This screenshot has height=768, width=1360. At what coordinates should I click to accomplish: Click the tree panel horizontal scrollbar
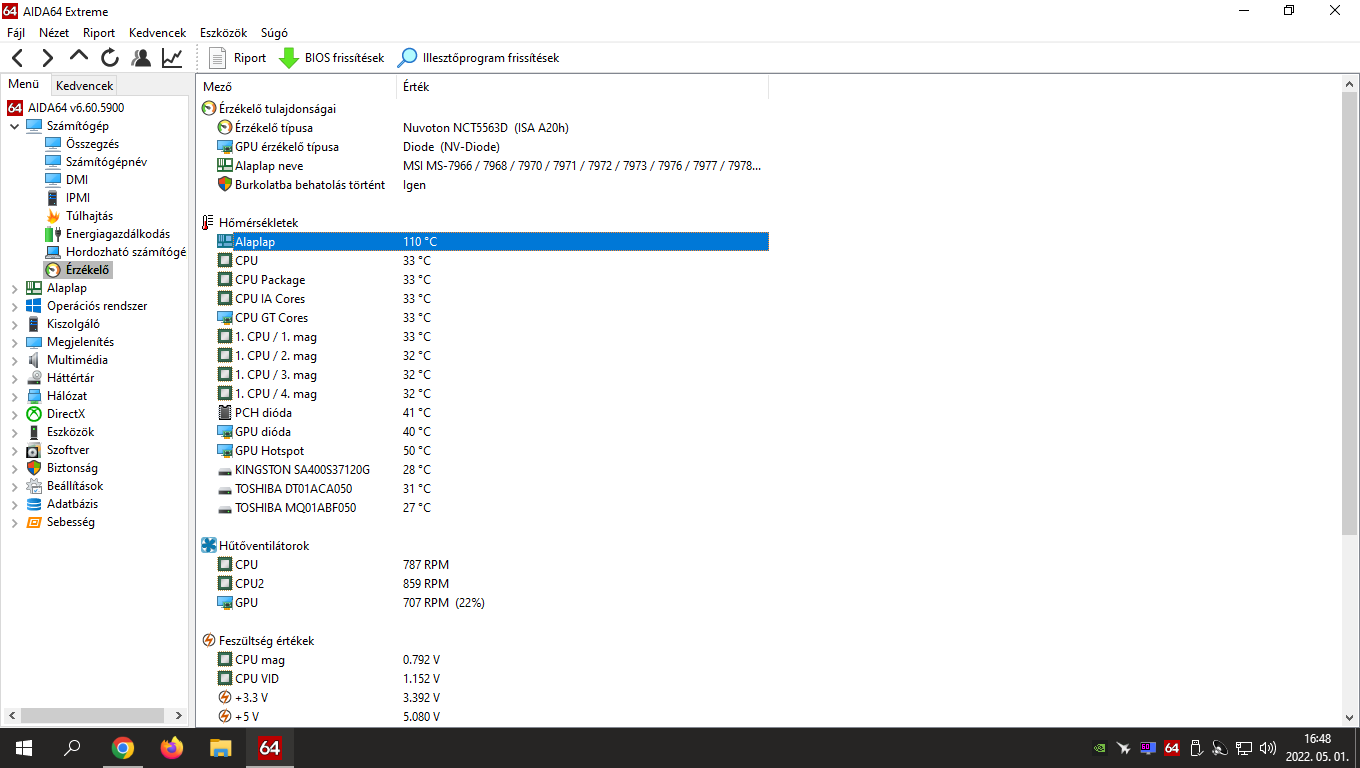(92, 716)
